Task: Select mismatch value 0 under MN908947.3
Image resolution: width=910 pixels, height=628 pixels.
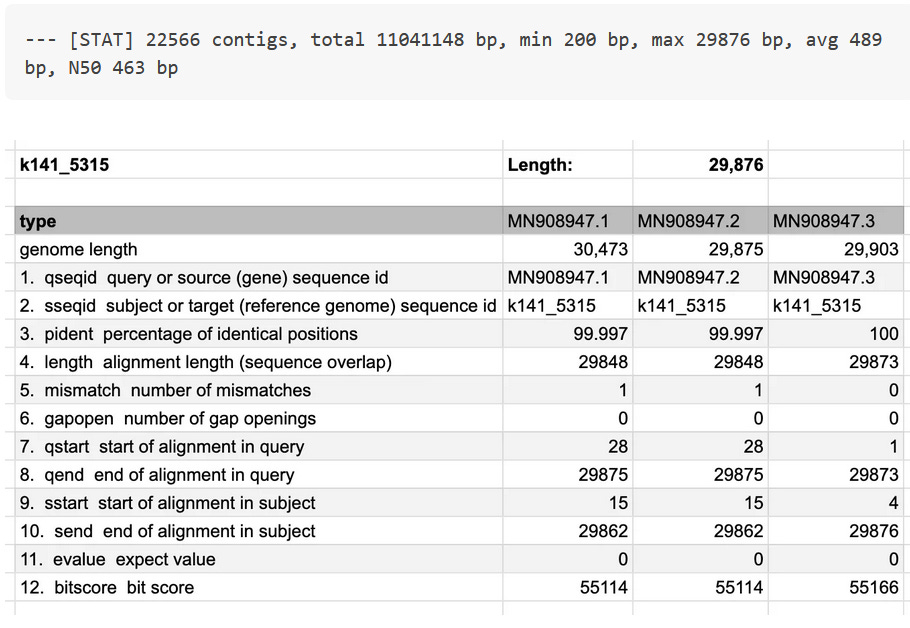Action: click(x=836, y=390)
